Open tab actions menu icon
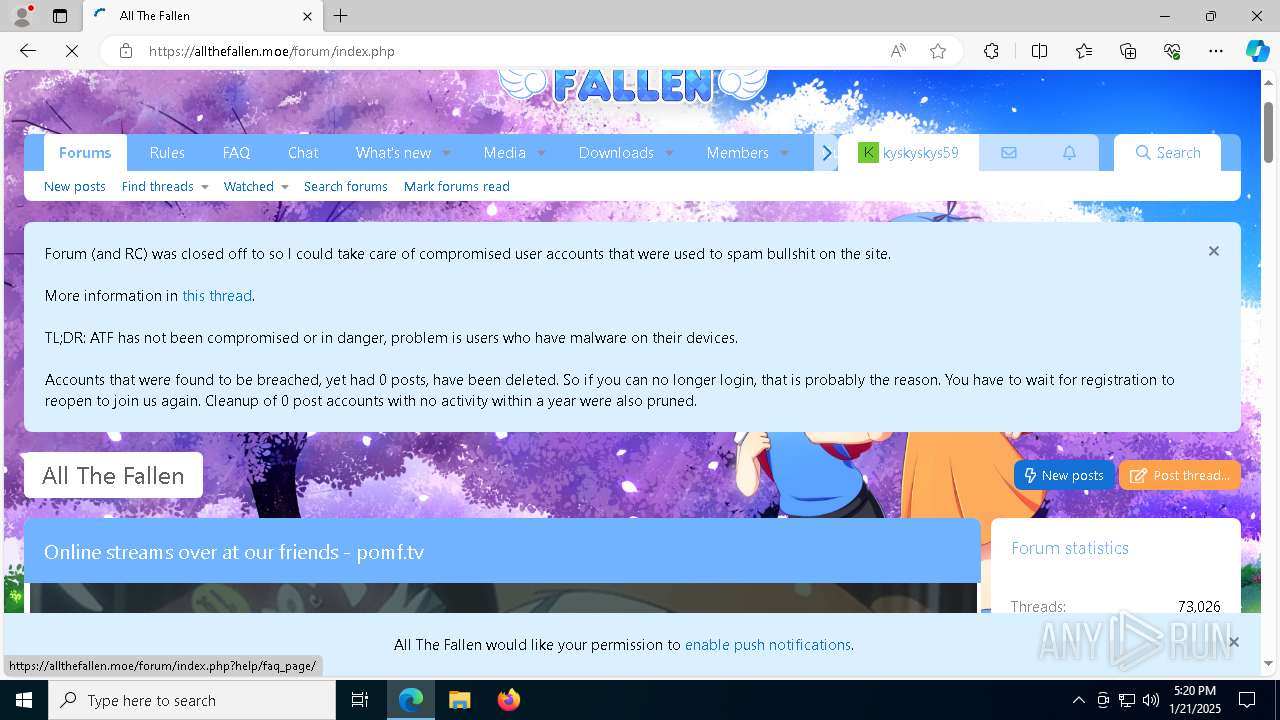The height and width of the screenshot is (720, 1280). coord(60,16)
